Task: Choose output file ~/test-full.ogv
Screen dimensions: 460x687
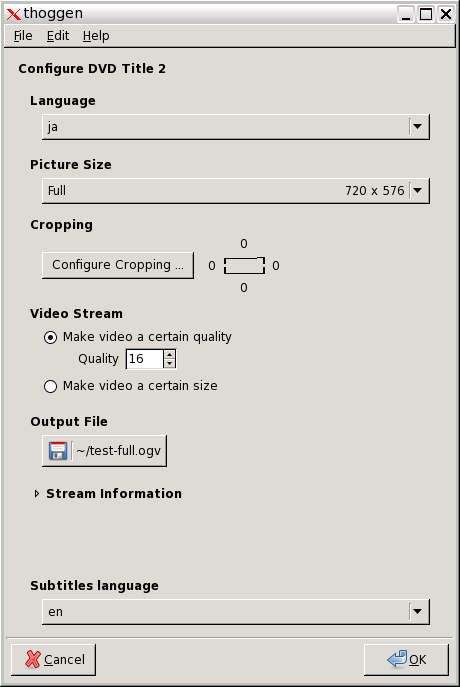Action: click(104, 451)
